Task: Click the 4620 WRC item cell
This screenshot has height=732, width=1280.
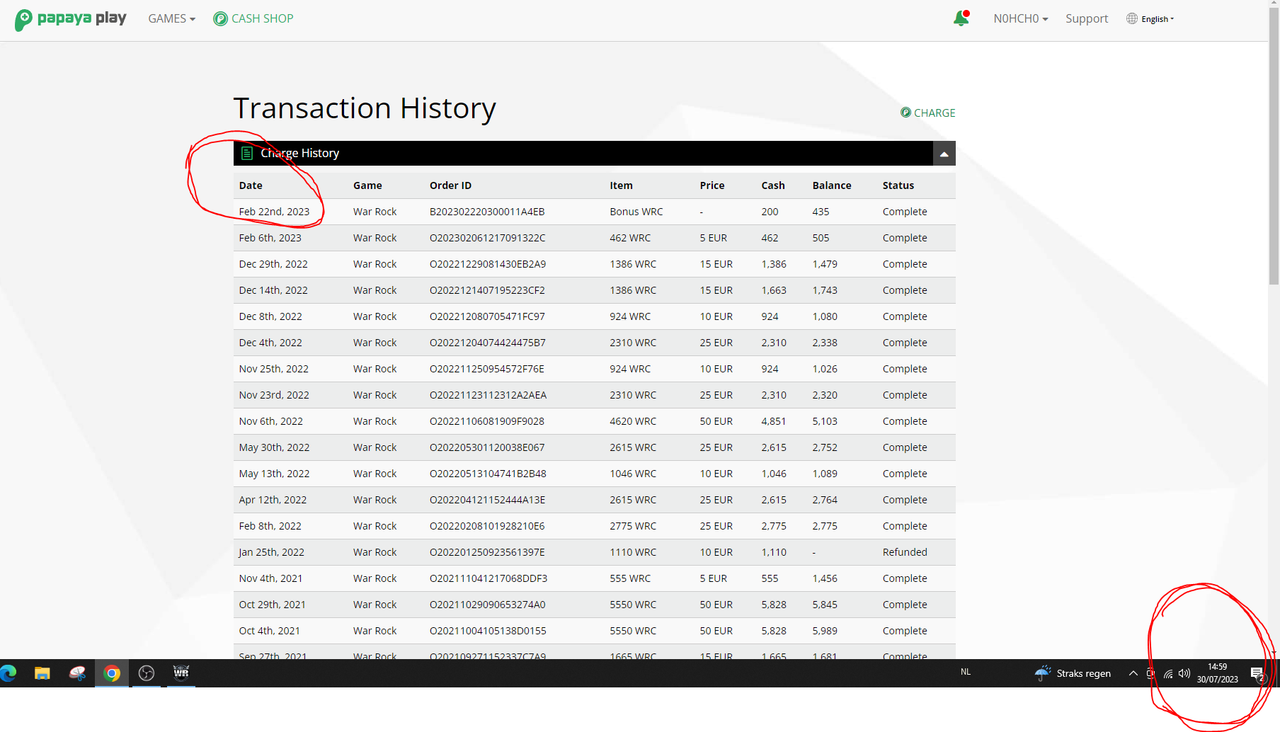Action: coord(633,421)
